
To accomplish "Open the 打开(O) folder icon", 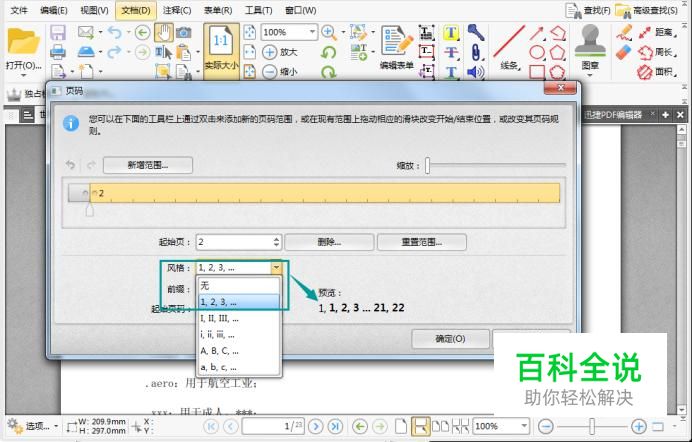I will tap(23, 41).
